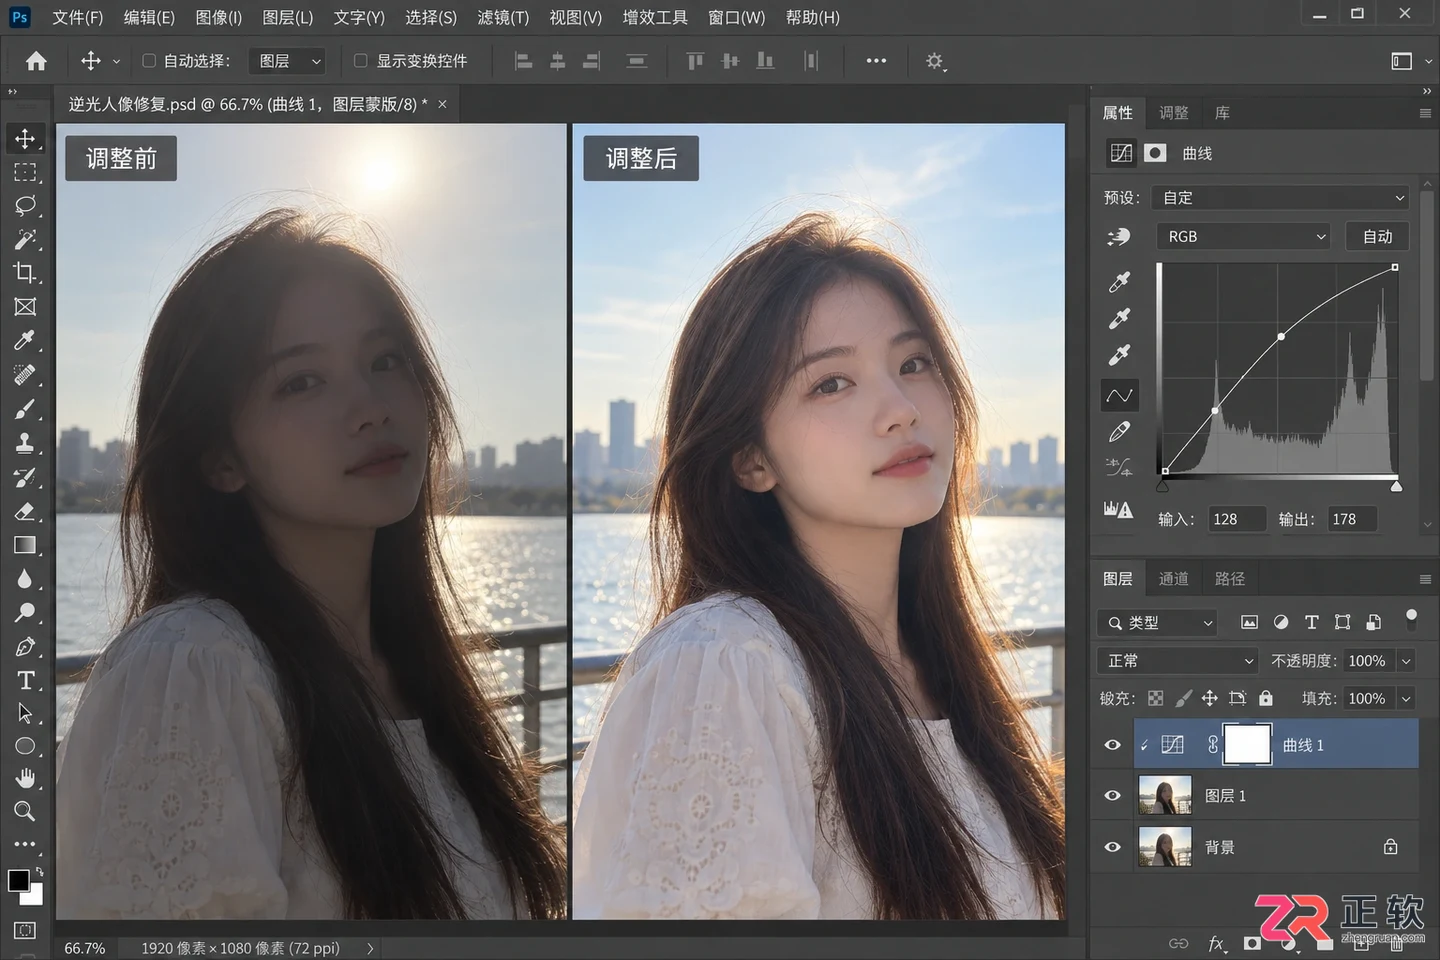The width and height of the screenshot is (1440, 960).
Task: Select the Crop tool
Action: (x=25, y=273)
